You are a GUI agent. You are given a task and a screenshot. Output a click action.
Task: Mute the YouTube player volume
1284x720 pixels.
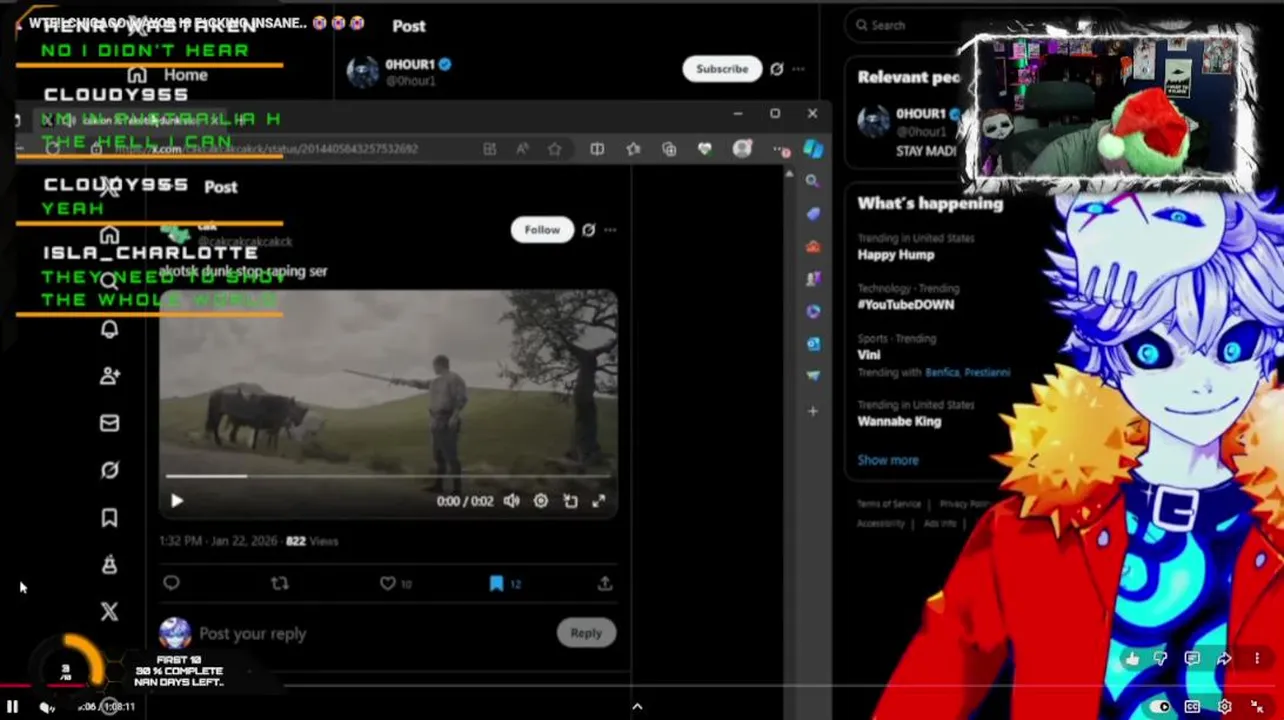[46, 707]
